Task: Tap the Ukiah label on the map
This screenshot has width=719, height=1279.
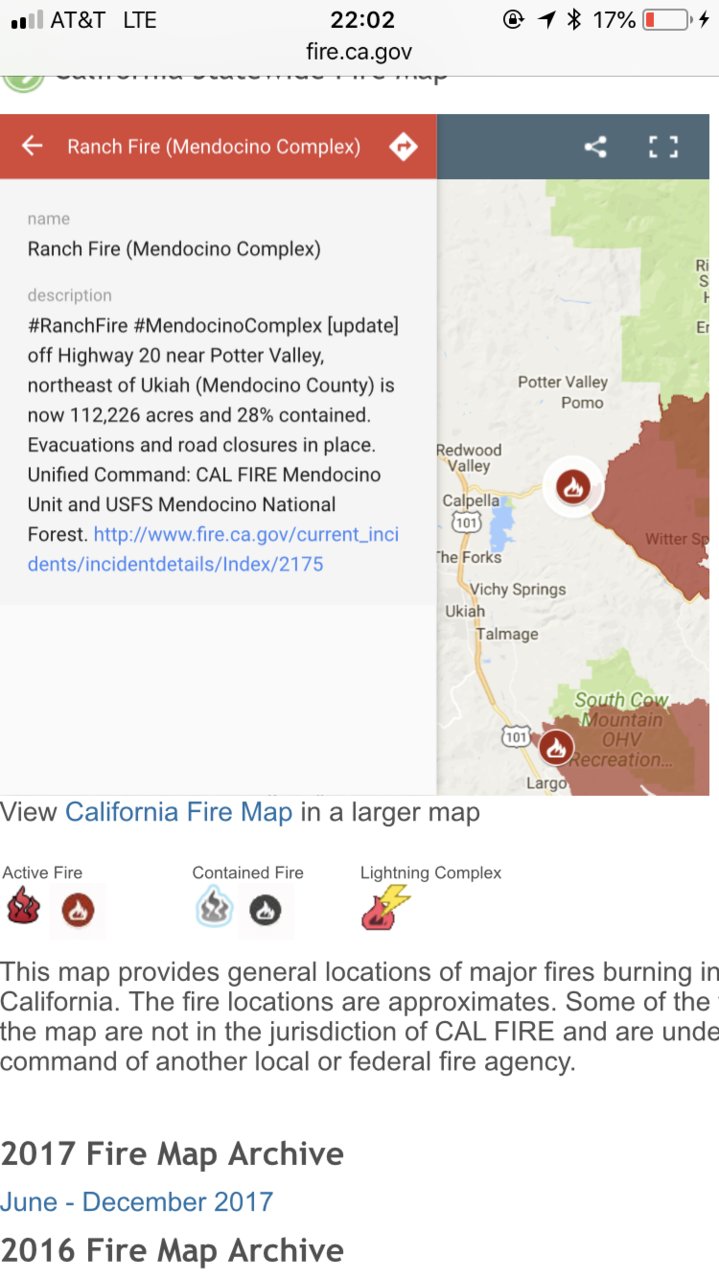Action: pyautogui.click(x=465, y=611)
